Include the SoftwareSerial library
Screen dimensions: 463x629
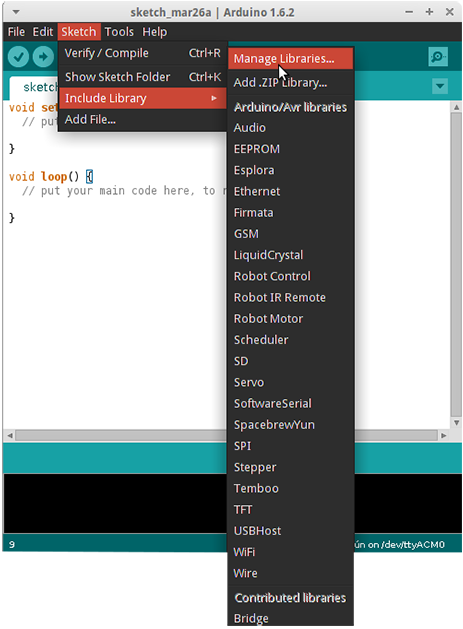[290, 404]
